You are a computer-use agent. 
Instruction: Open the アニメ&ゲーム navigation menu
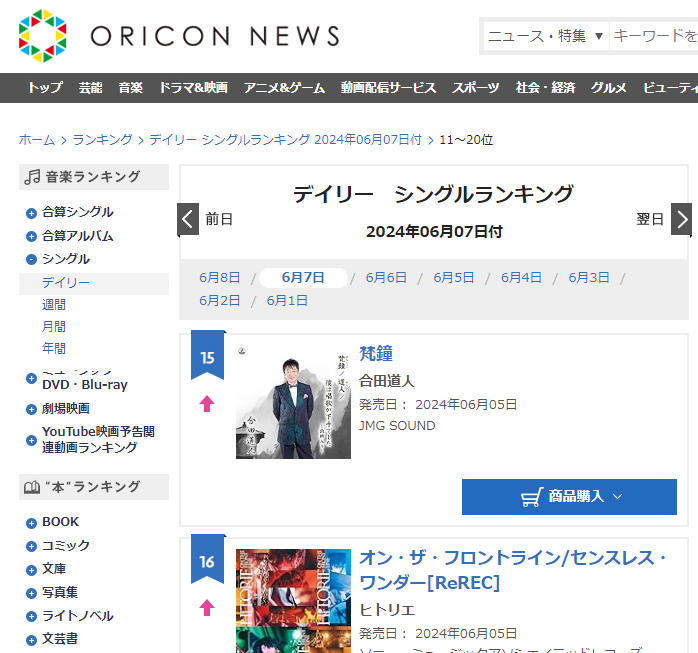coord(284,88)
